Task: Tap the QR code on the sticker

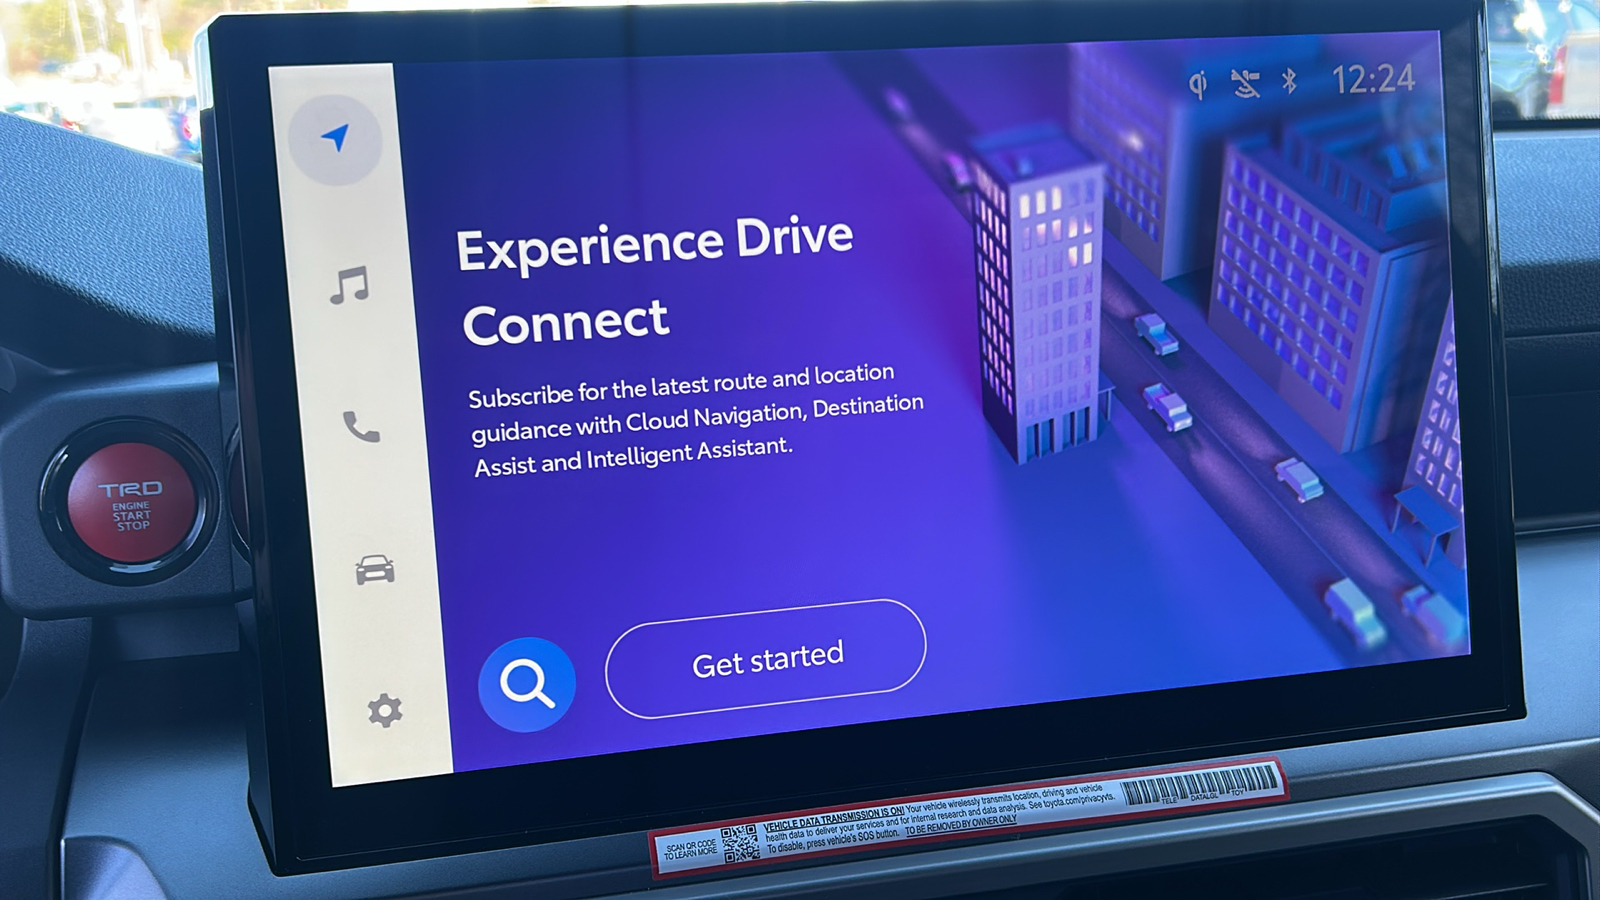Action: tap(740, 843)
